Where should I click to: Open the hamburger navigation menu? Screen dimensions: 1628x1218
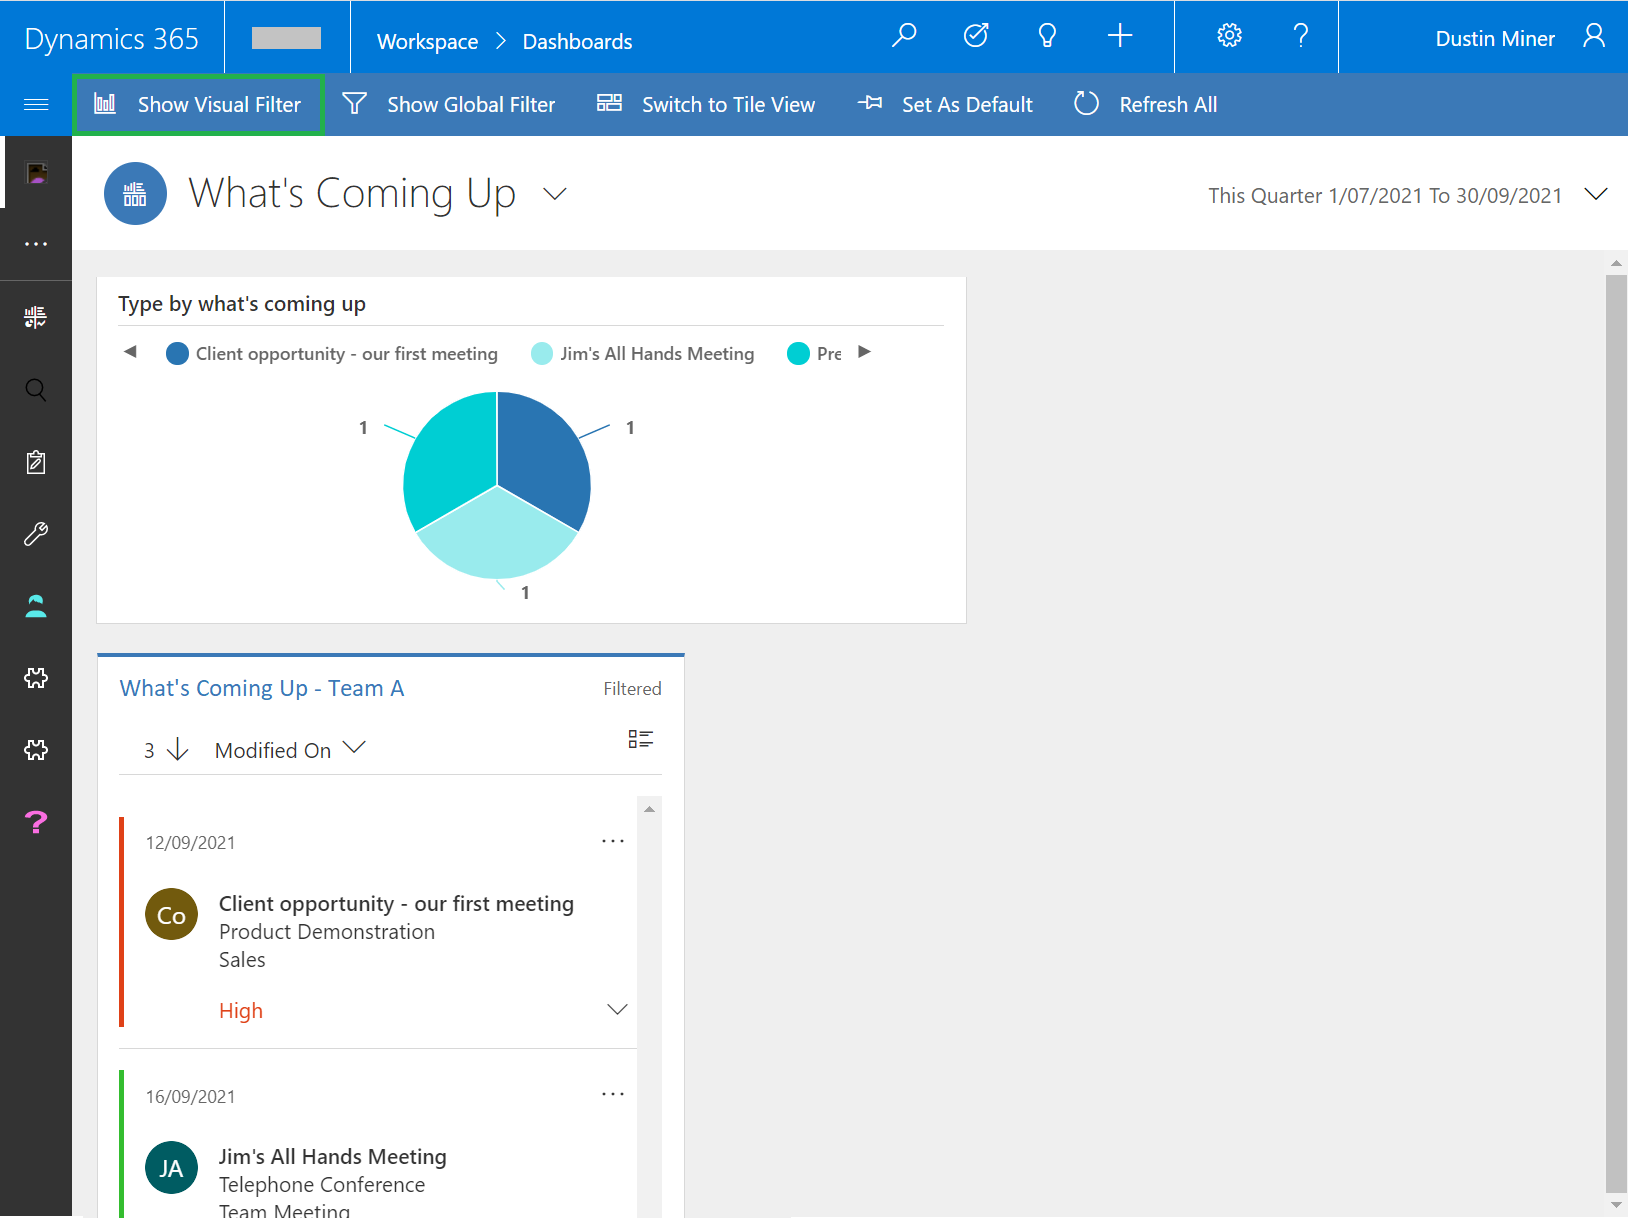(36, 104)
